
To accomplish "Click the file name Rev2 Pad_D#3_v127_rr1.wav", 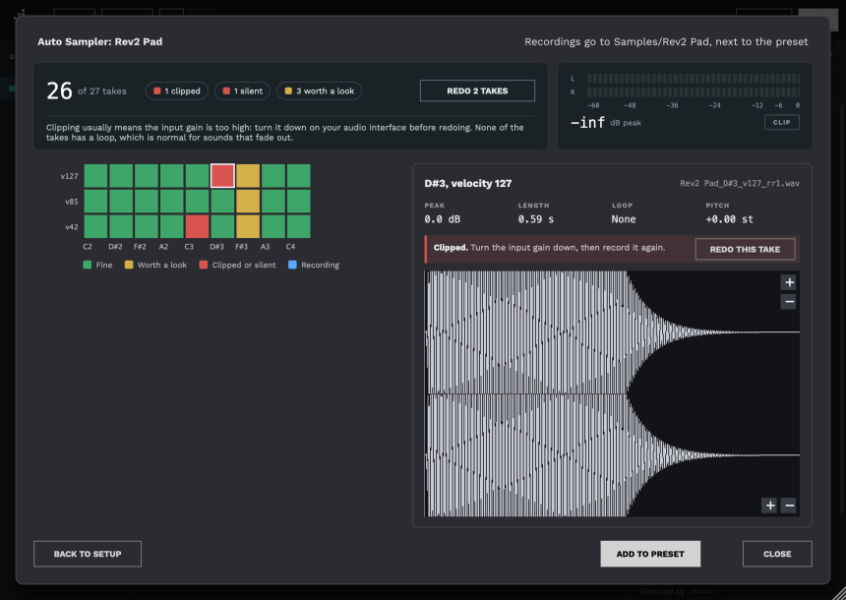I will click(x=740, y=183).
